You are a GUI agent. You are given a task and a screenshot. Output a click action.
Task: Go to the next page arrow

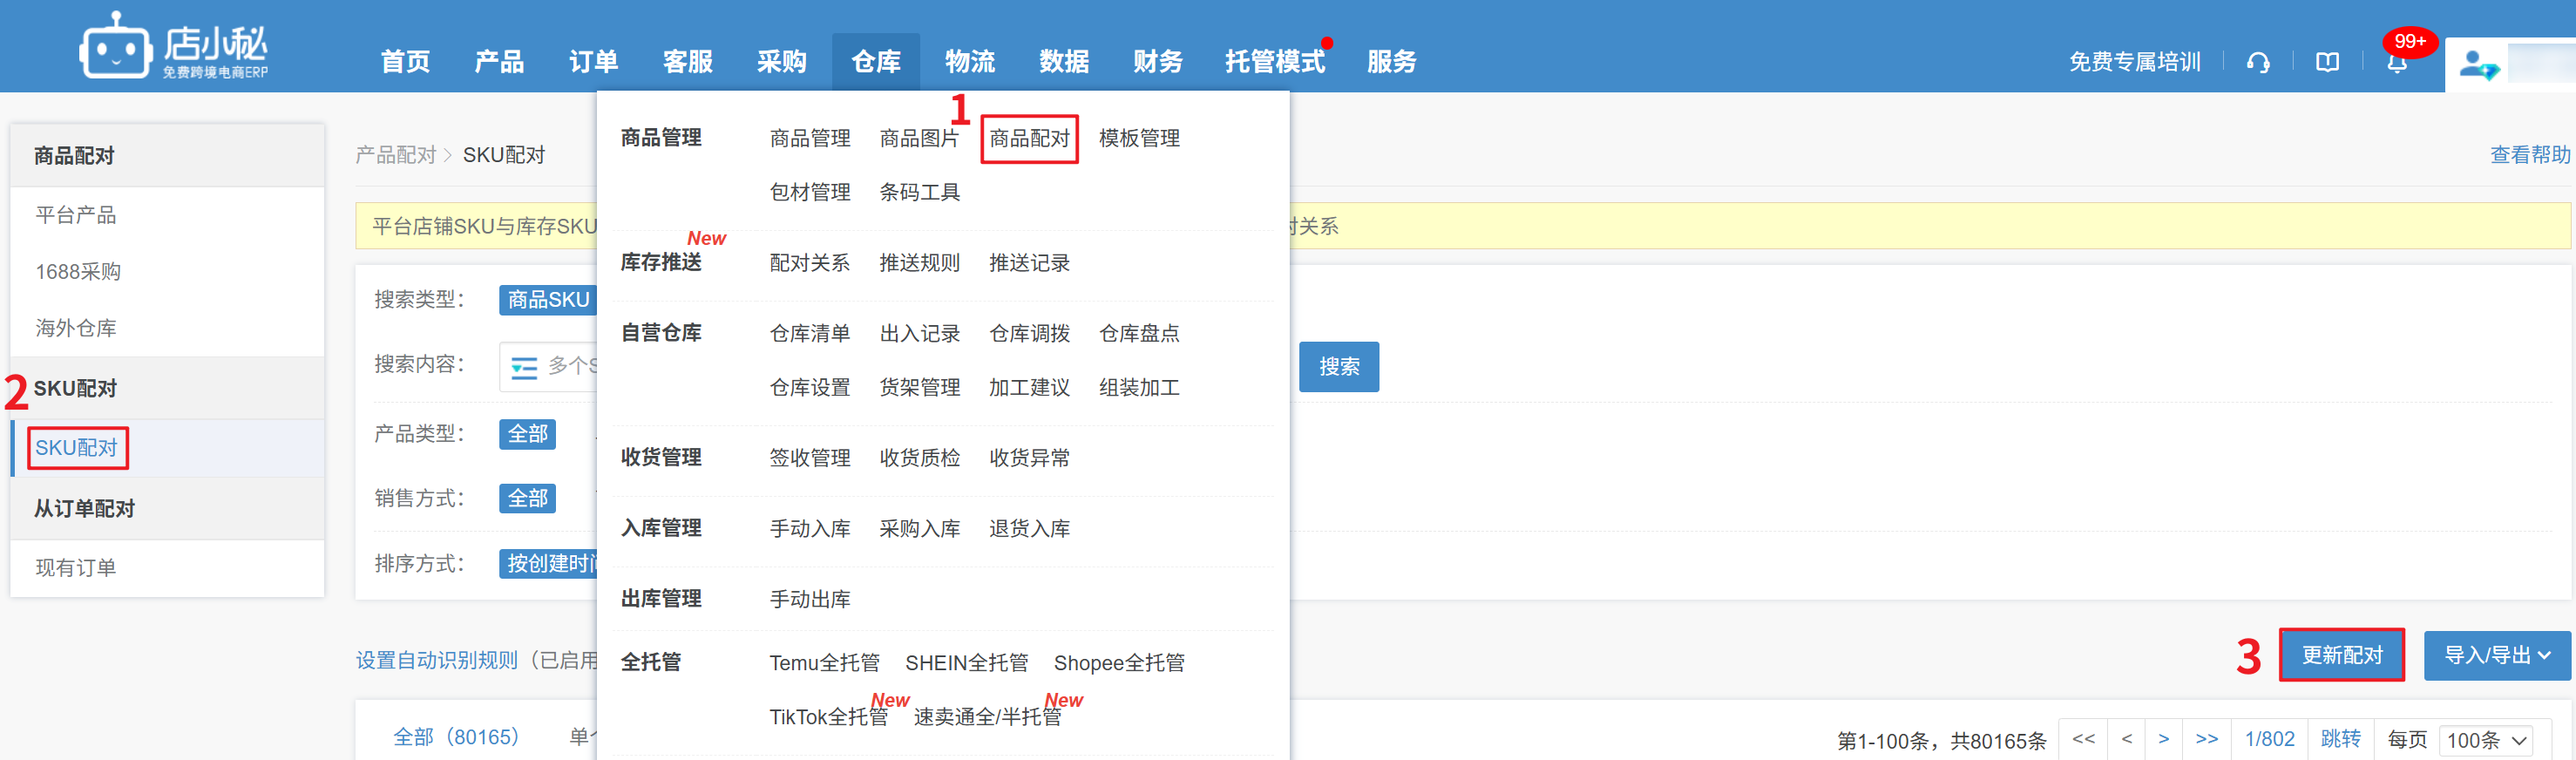click(x=2163, y=739)
